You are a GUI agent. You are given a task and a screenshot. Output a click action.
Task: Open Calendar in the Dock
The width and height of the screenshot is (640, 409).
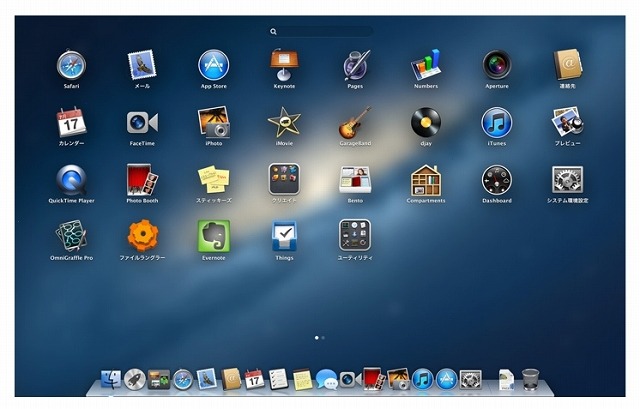254,379
